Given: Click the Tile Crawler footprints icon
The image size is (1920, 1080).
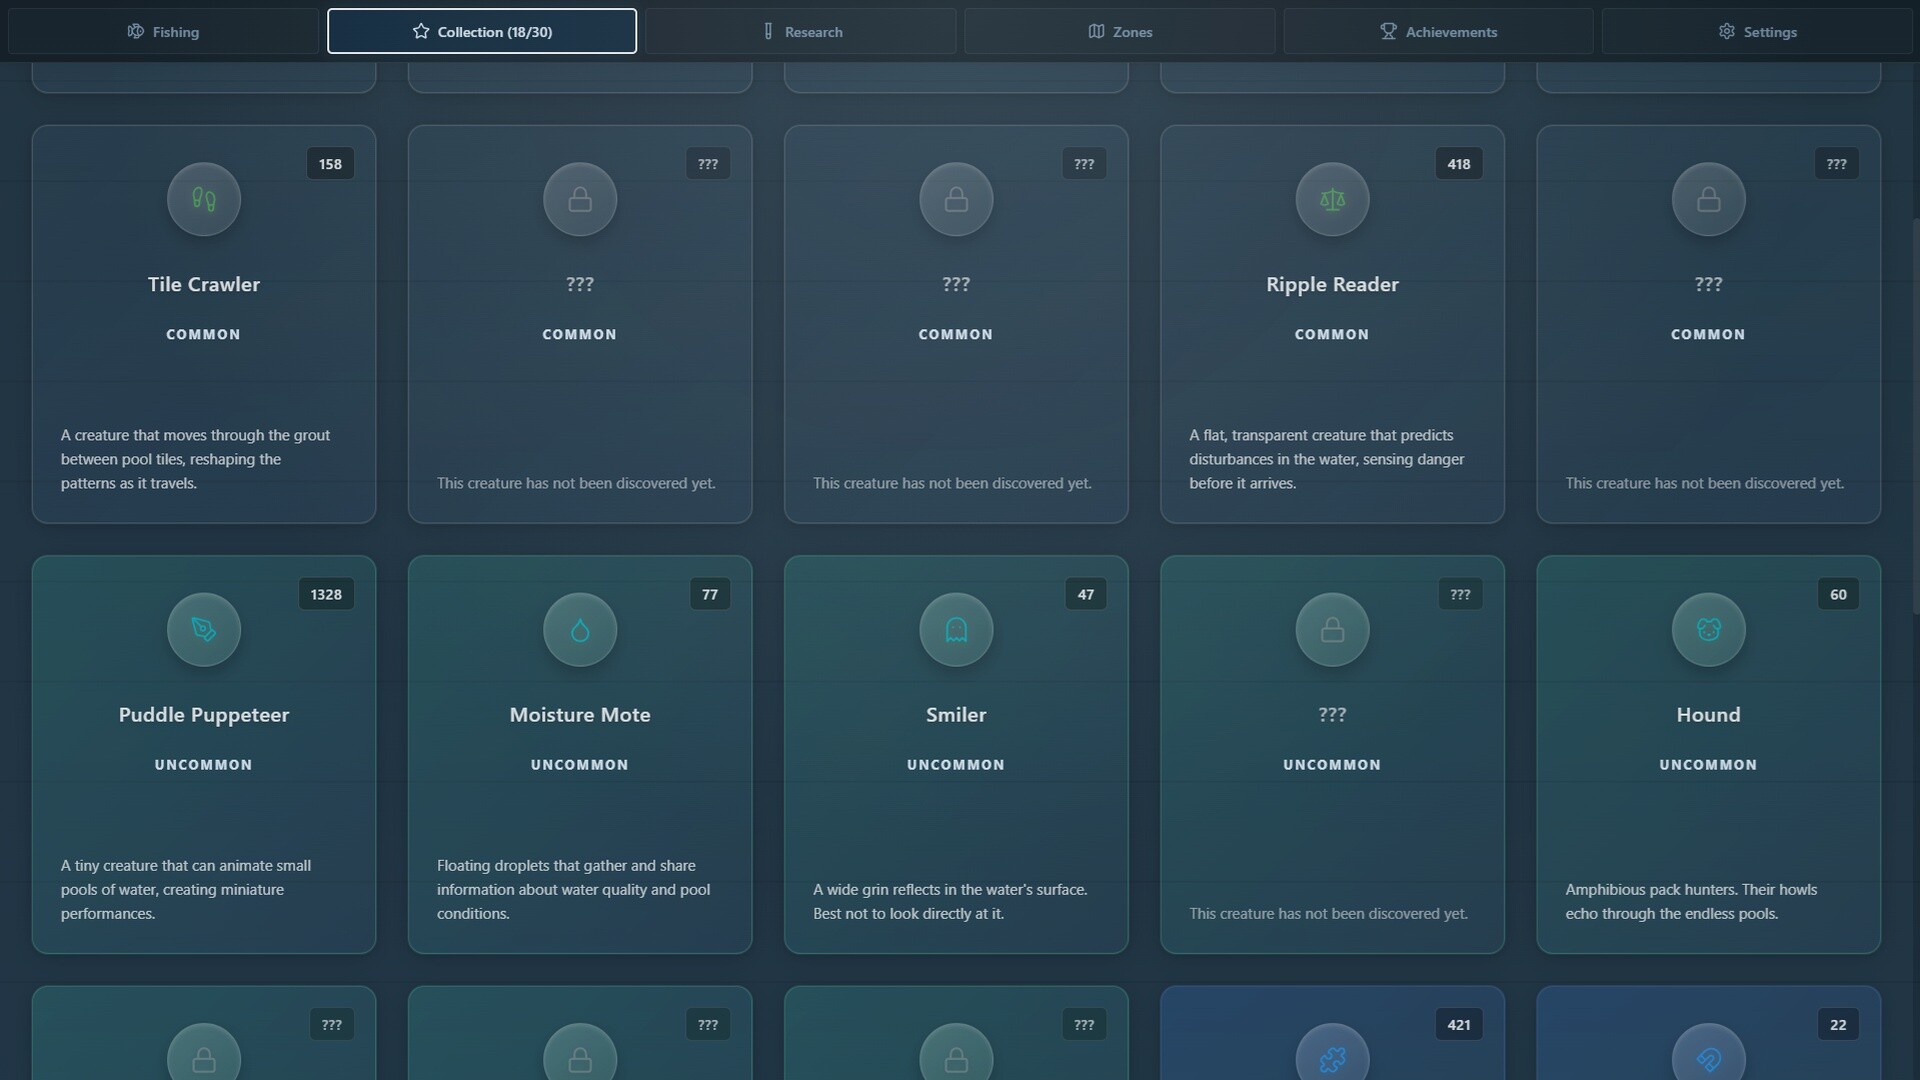Looking at the screenshot, I should tap(204, 199).
